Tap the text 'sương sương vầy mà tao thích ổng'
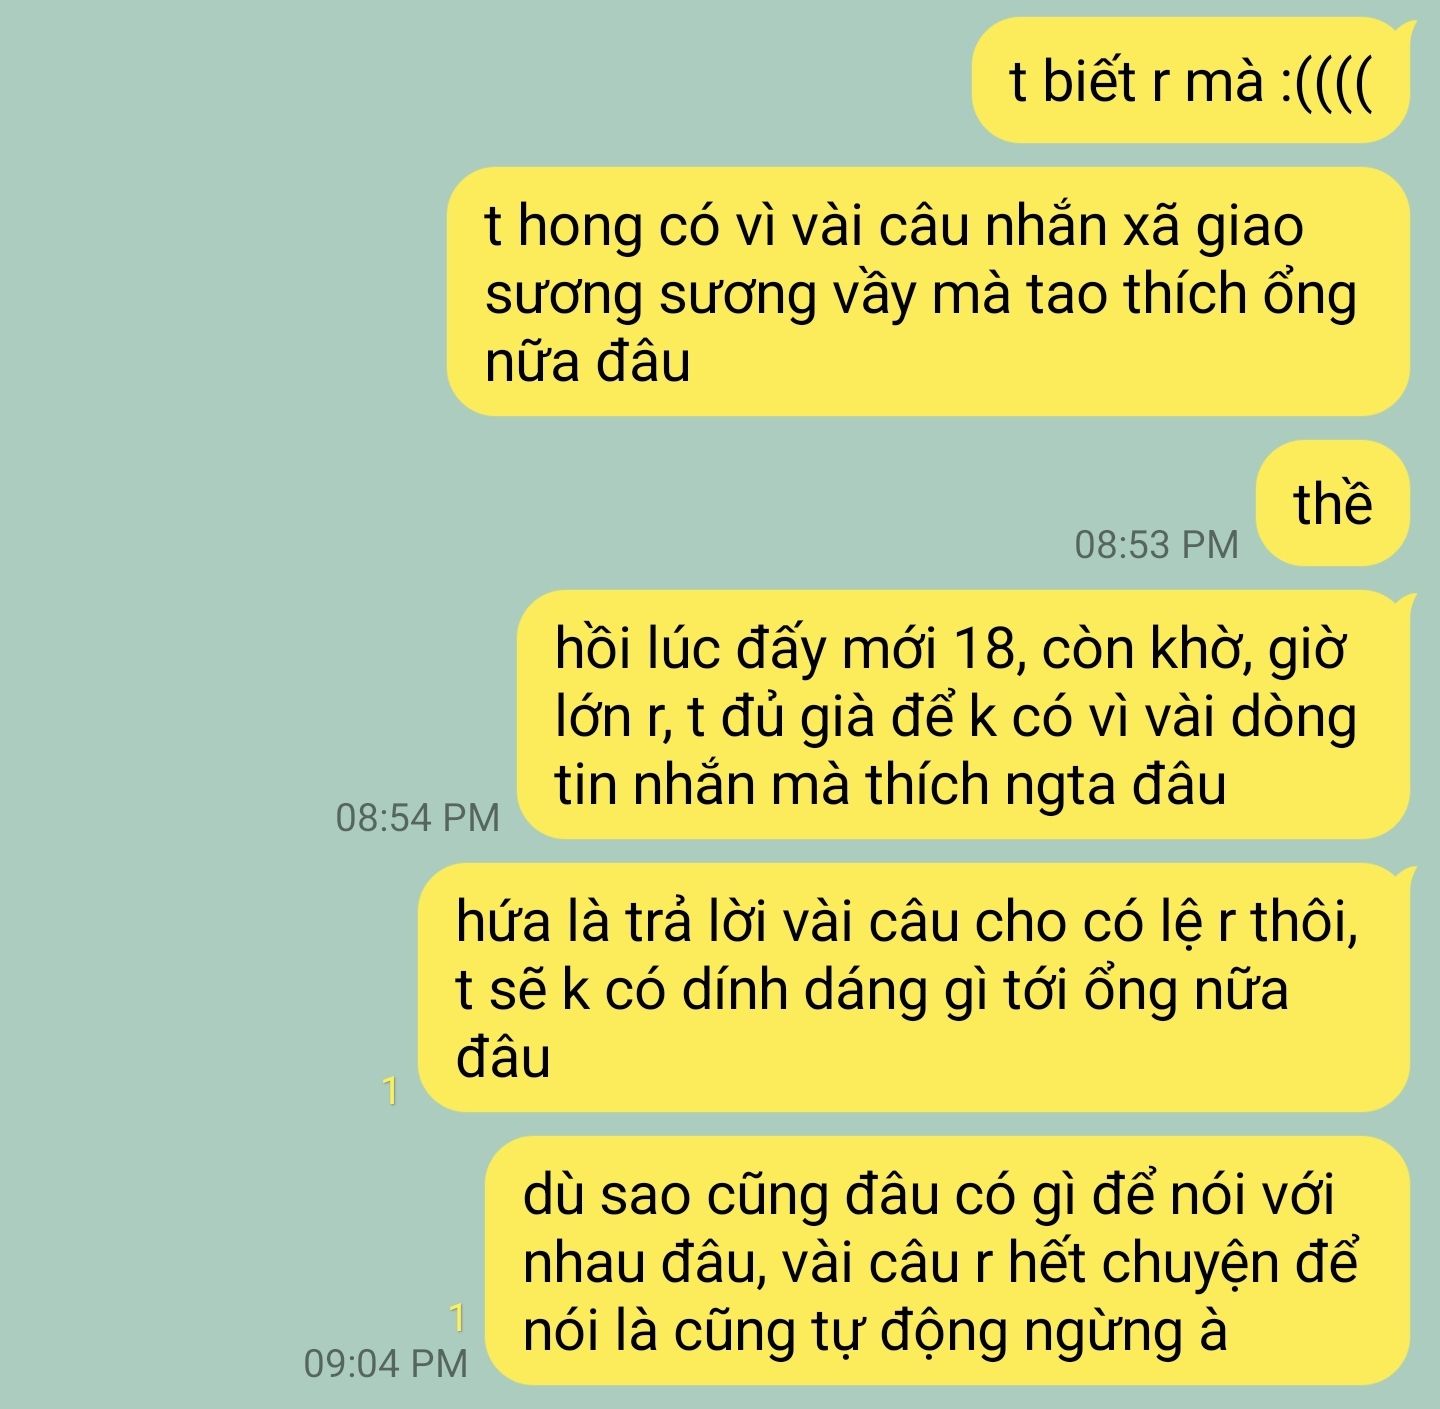This screenshot has width=1440, height=1409. pos(921,294)
